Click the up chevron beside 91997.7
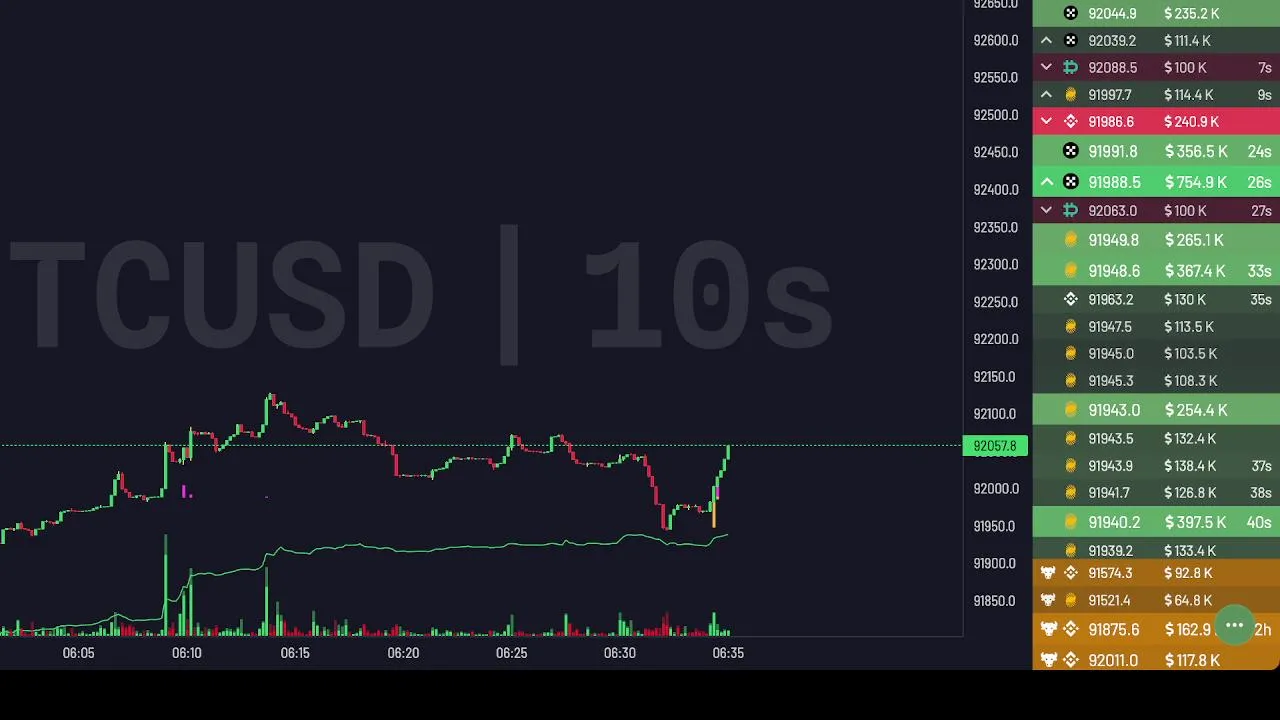The width and height of the screenshot is (1280, 720). [1046, 95]
